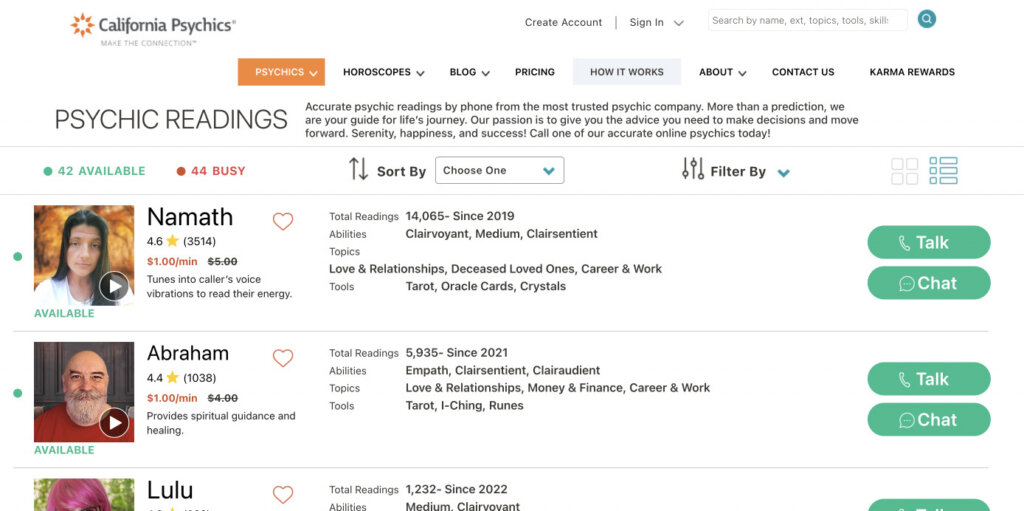The image size is (1024, 511).
Task: Click Create Account link
Action: pos(564,22)
